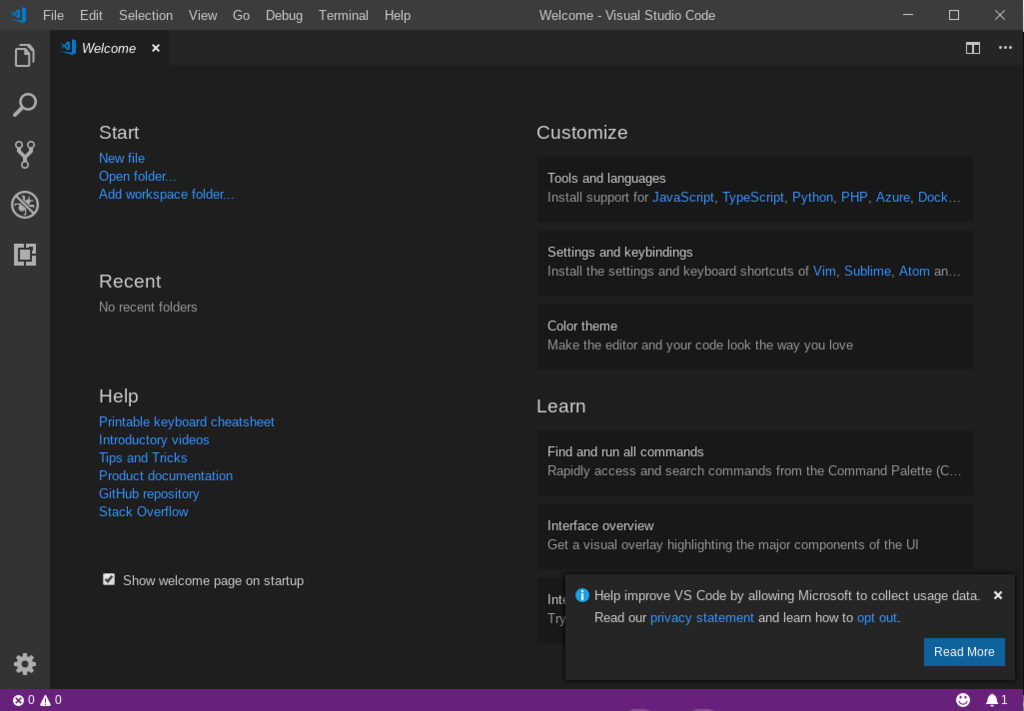Open GitHub repository link
1024x711 pixels.
(149, 494)
